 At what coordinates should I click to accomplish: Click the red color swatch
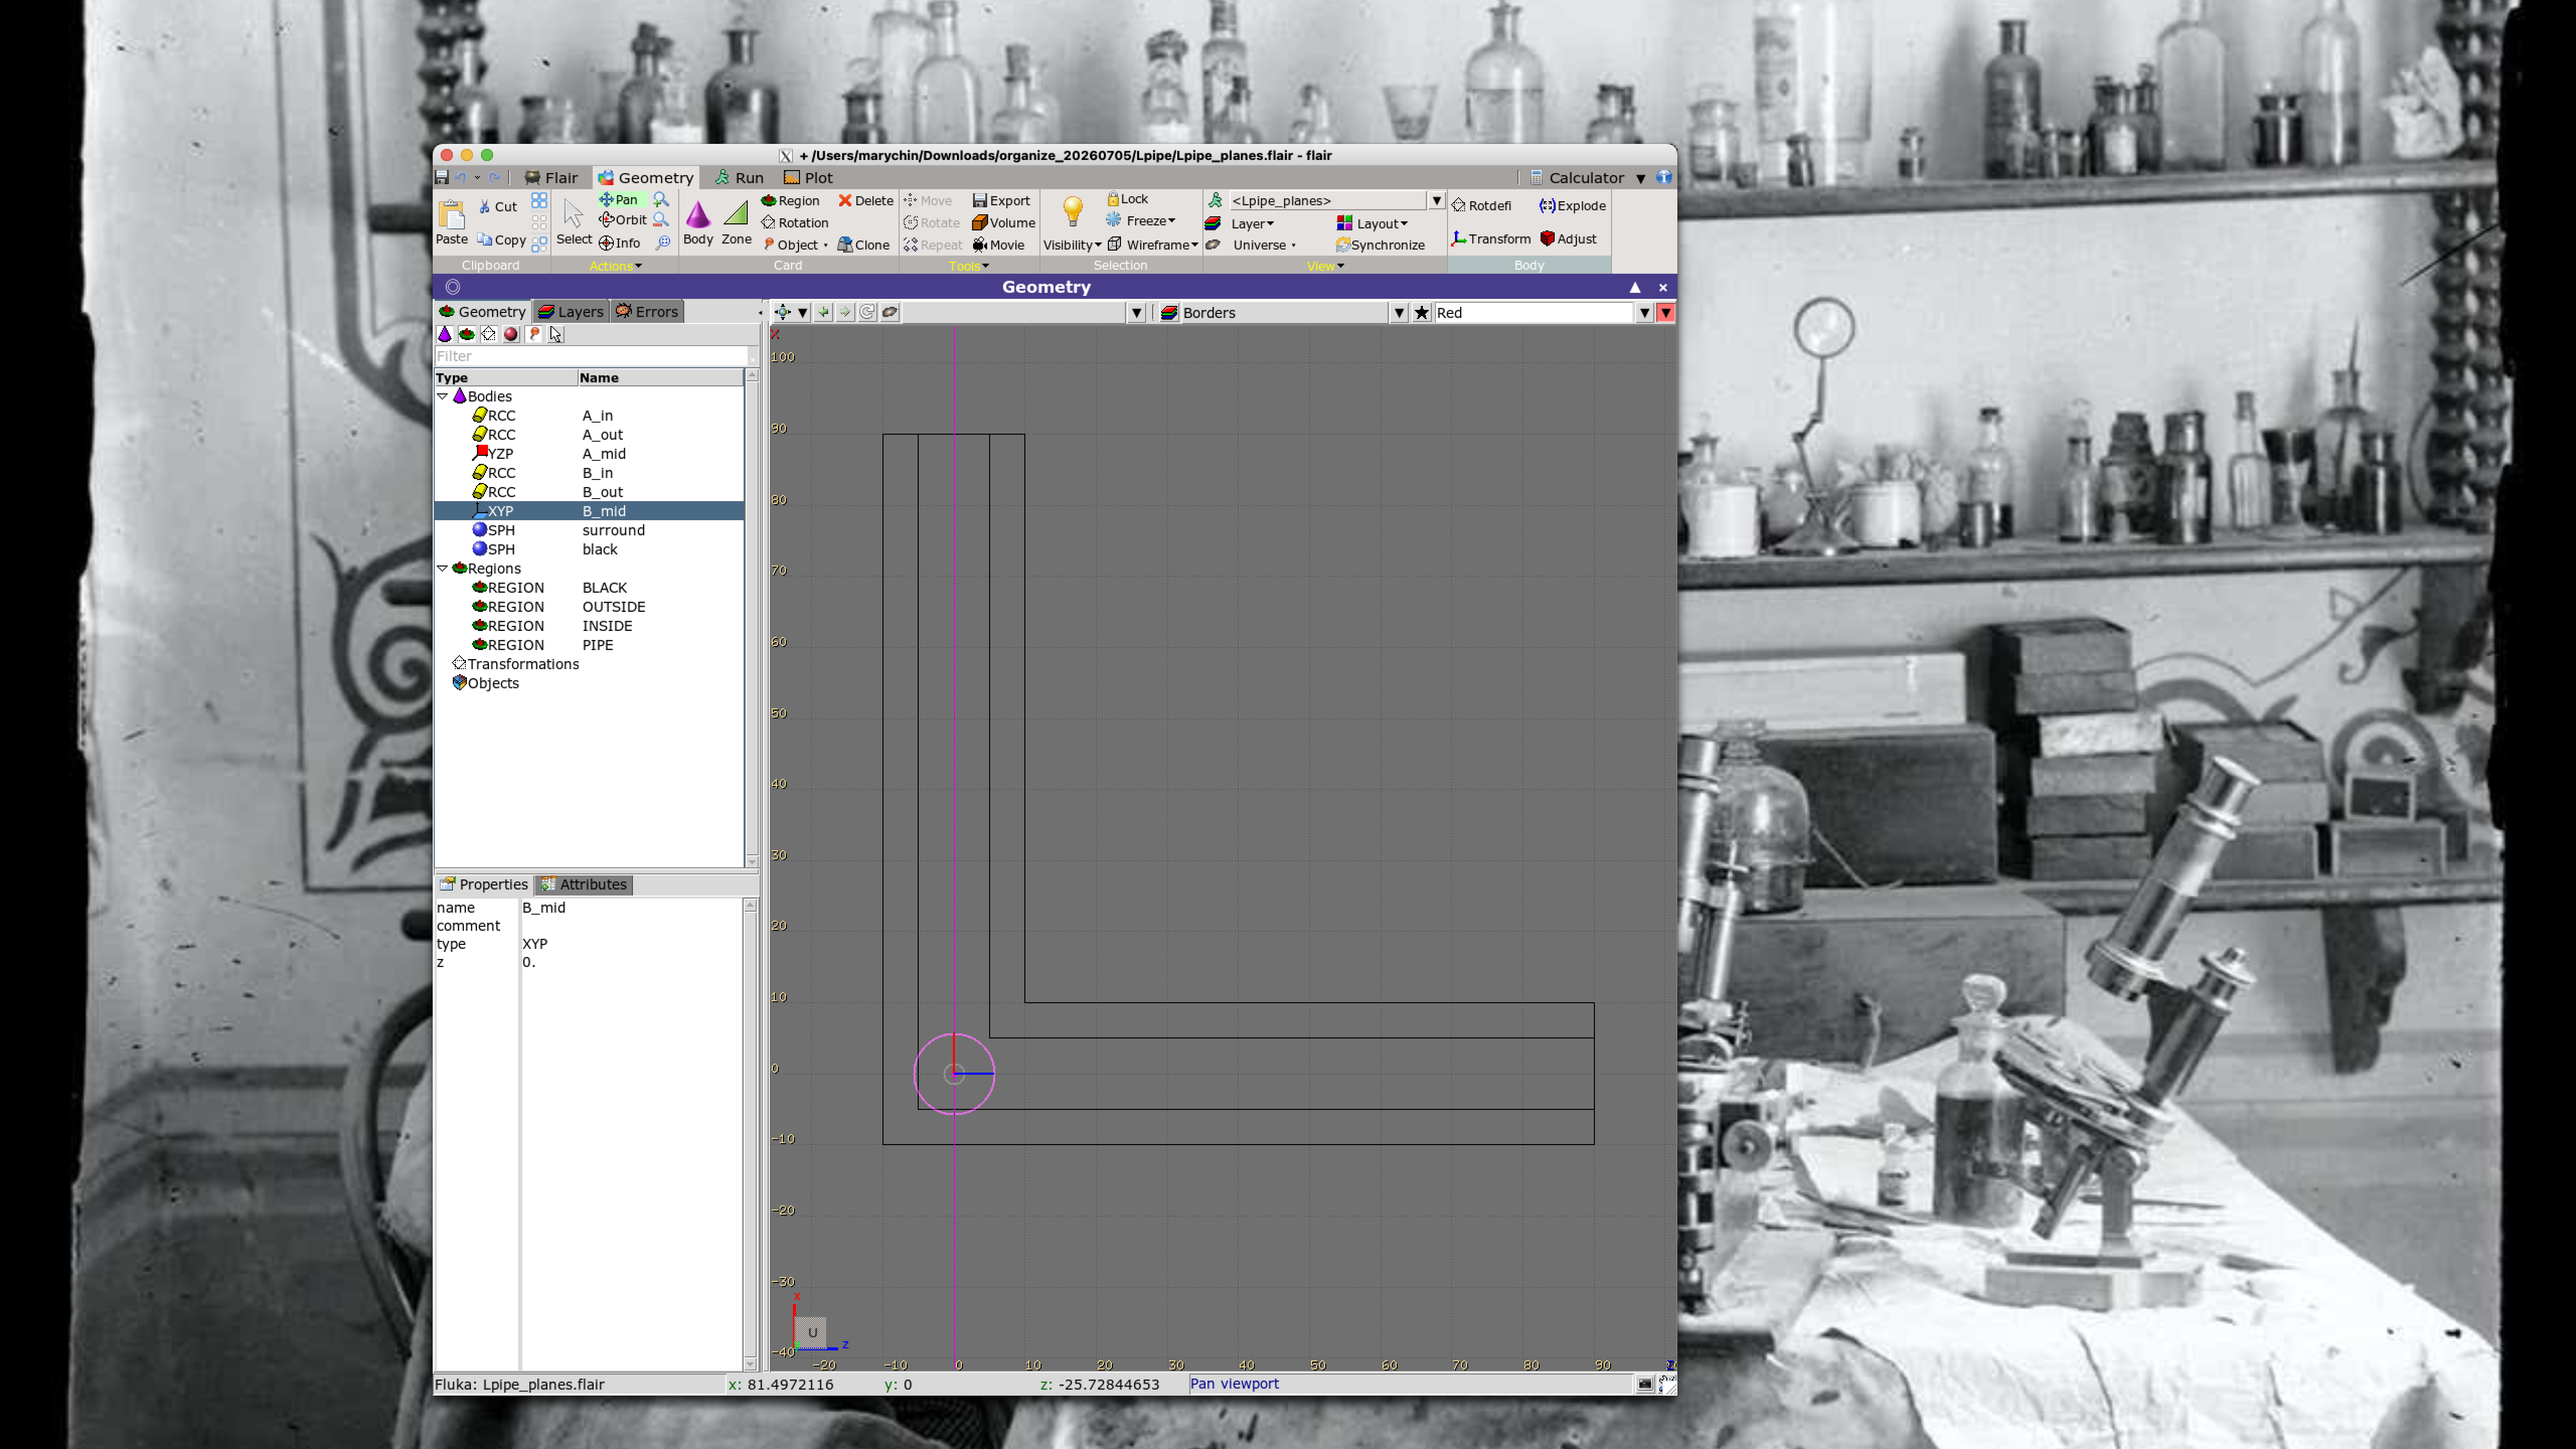click(x=1666, y=313)
